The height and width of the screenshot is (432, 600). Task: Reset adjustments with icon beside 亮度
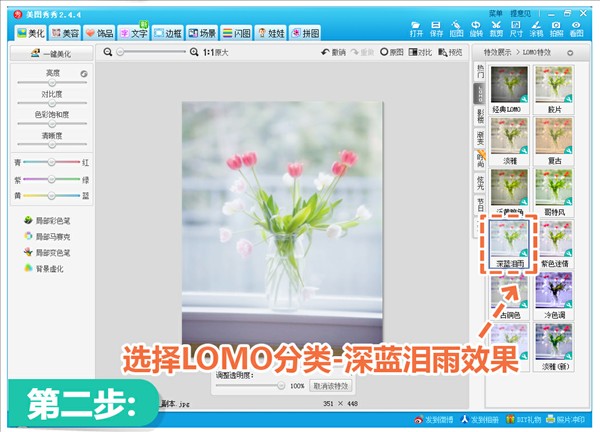point(84,74)
